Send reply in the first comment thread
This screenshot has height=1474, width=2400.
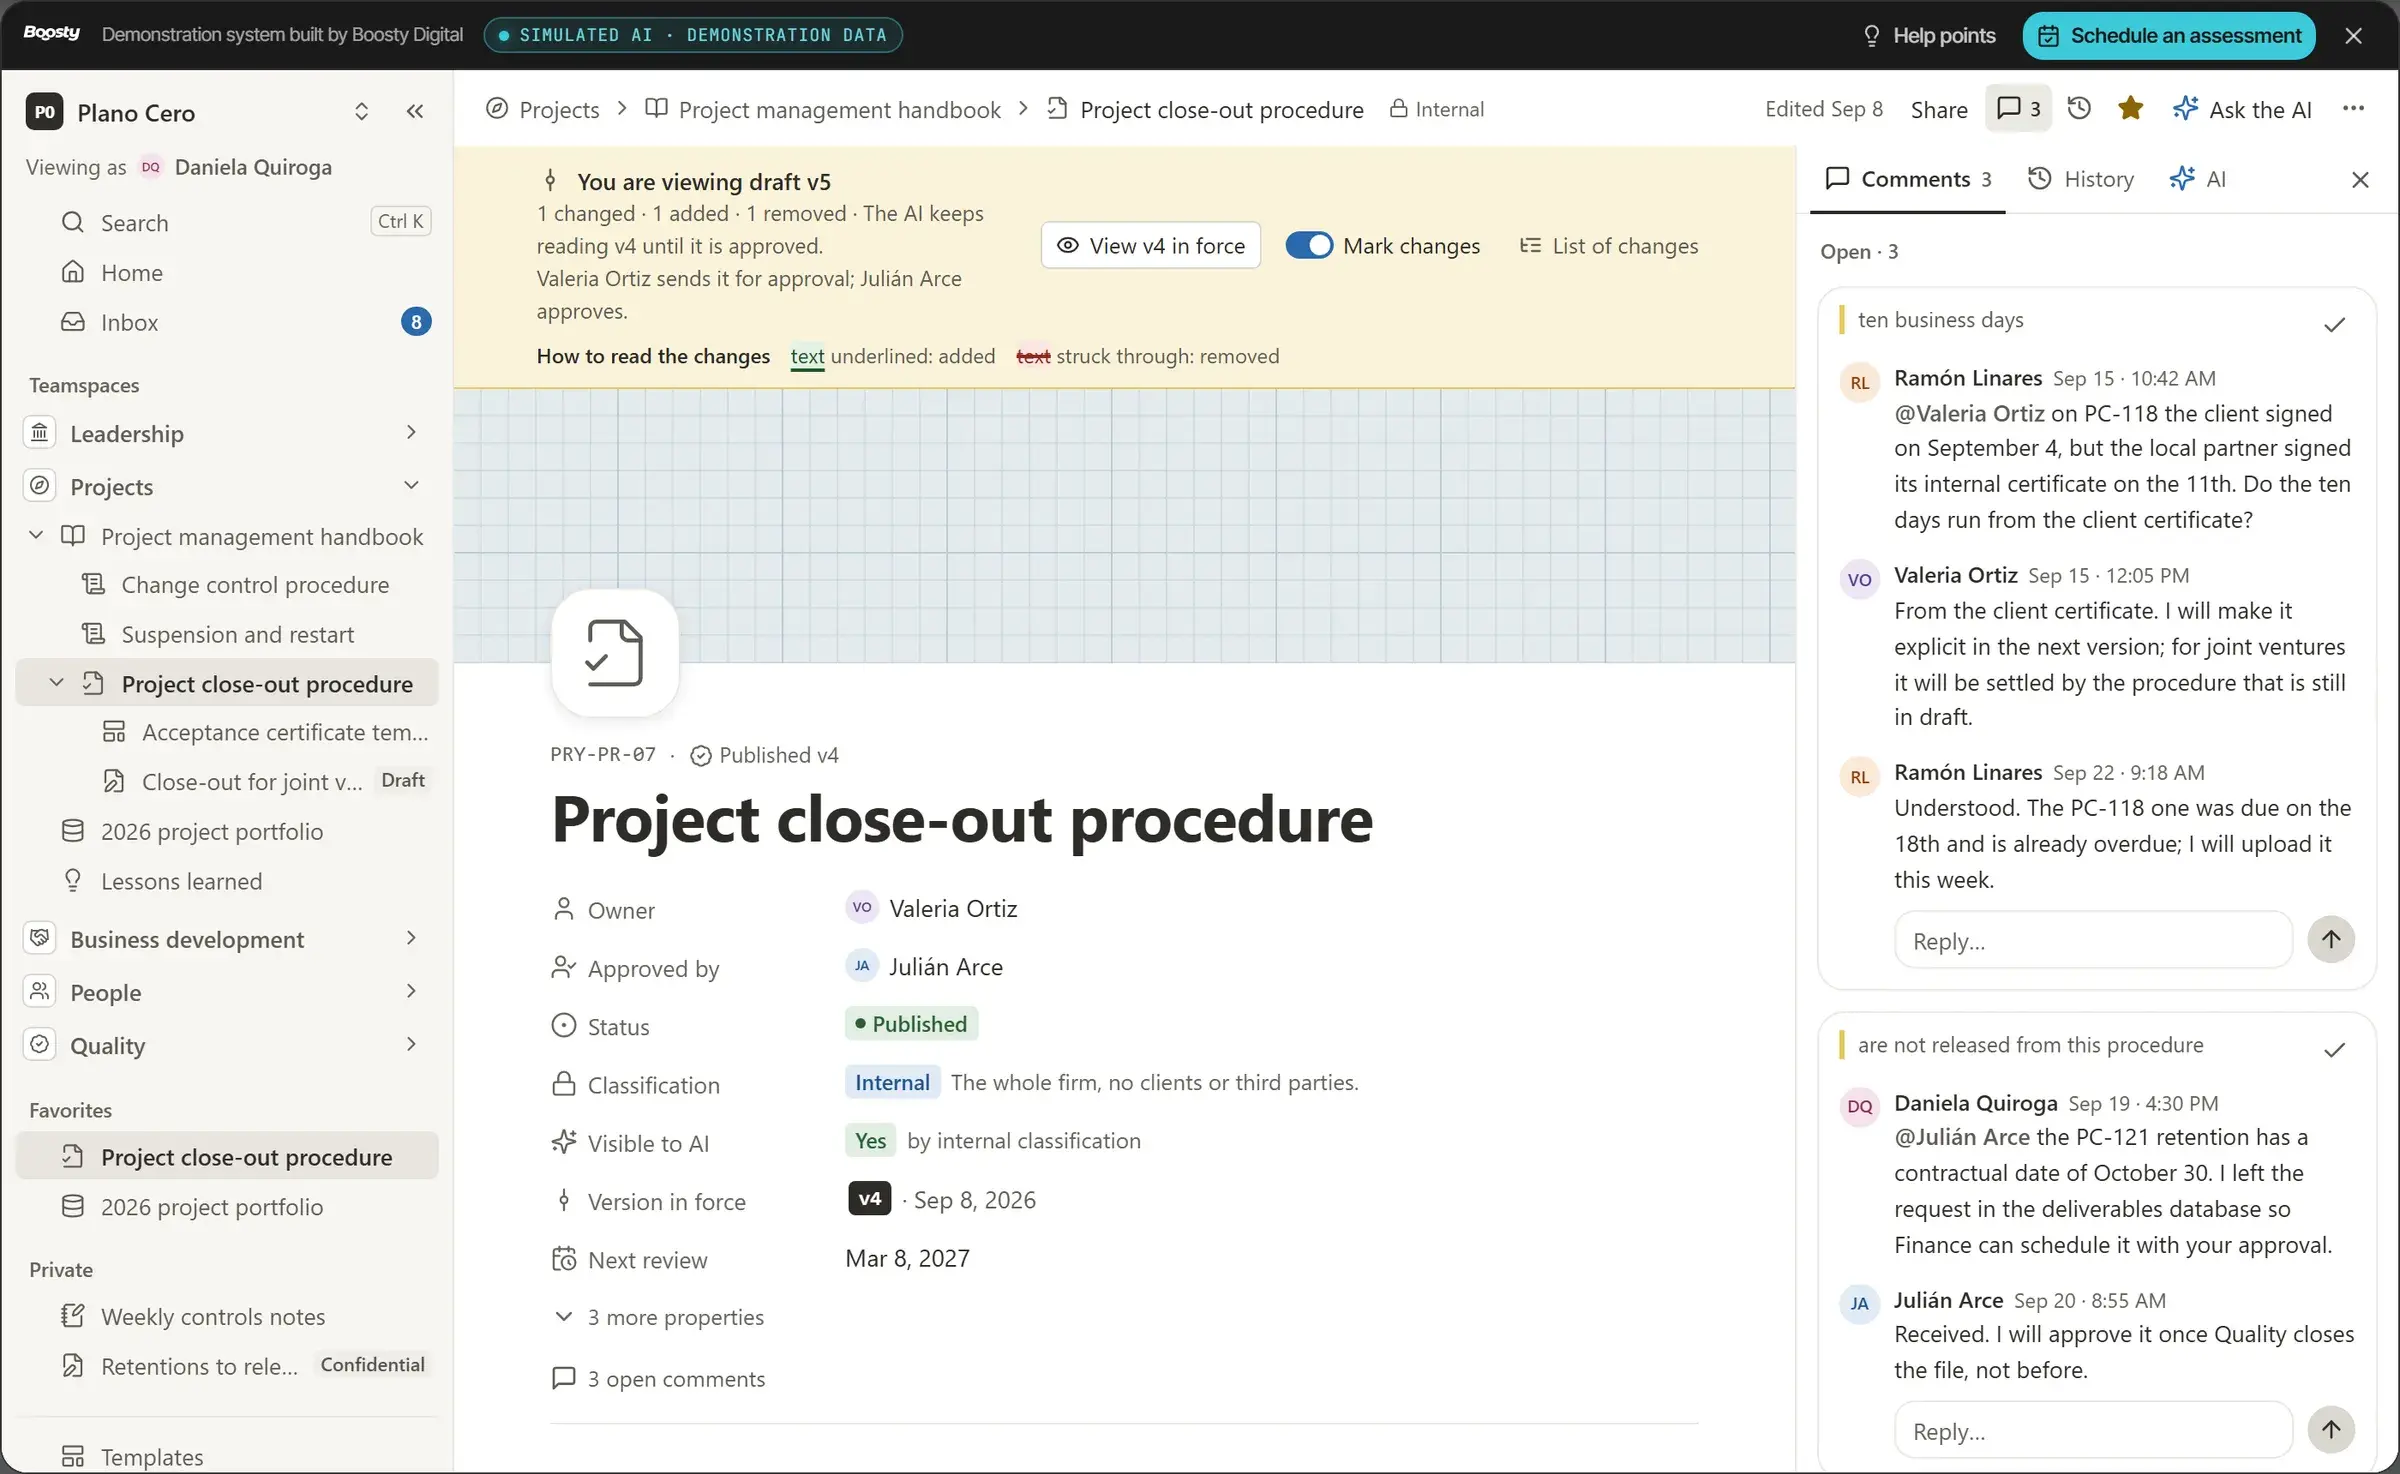click(2331, 939)
